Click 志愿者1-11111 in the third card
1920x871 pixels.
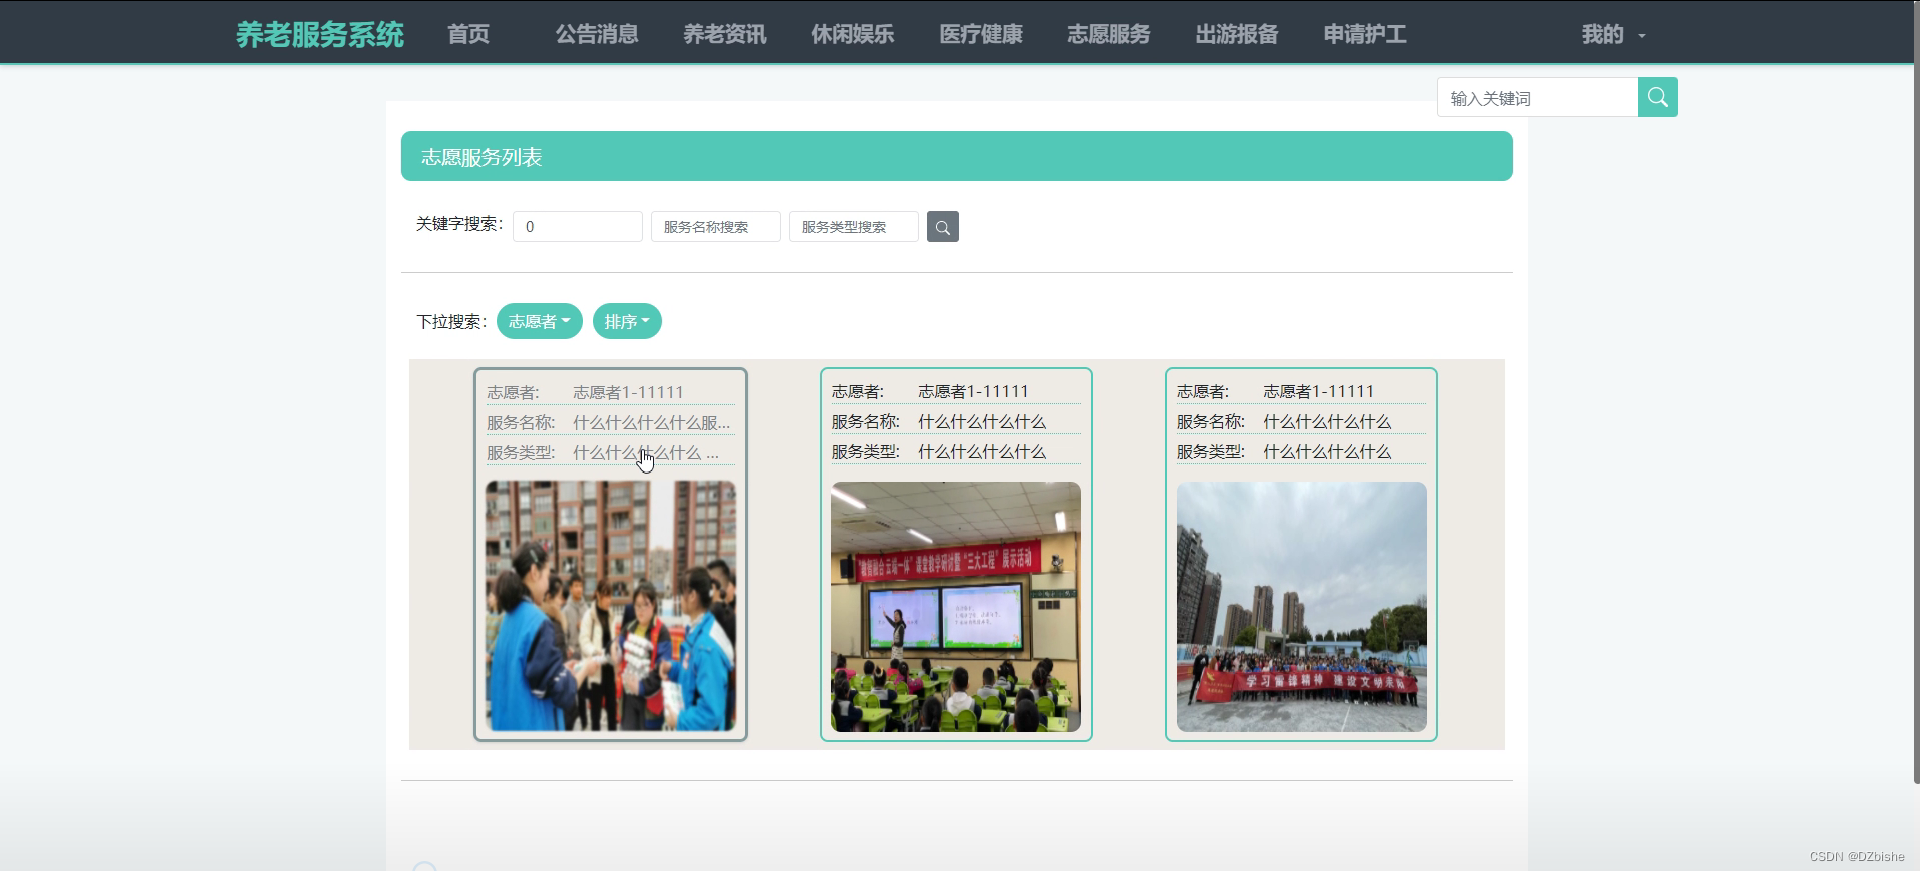point(1318,391)
